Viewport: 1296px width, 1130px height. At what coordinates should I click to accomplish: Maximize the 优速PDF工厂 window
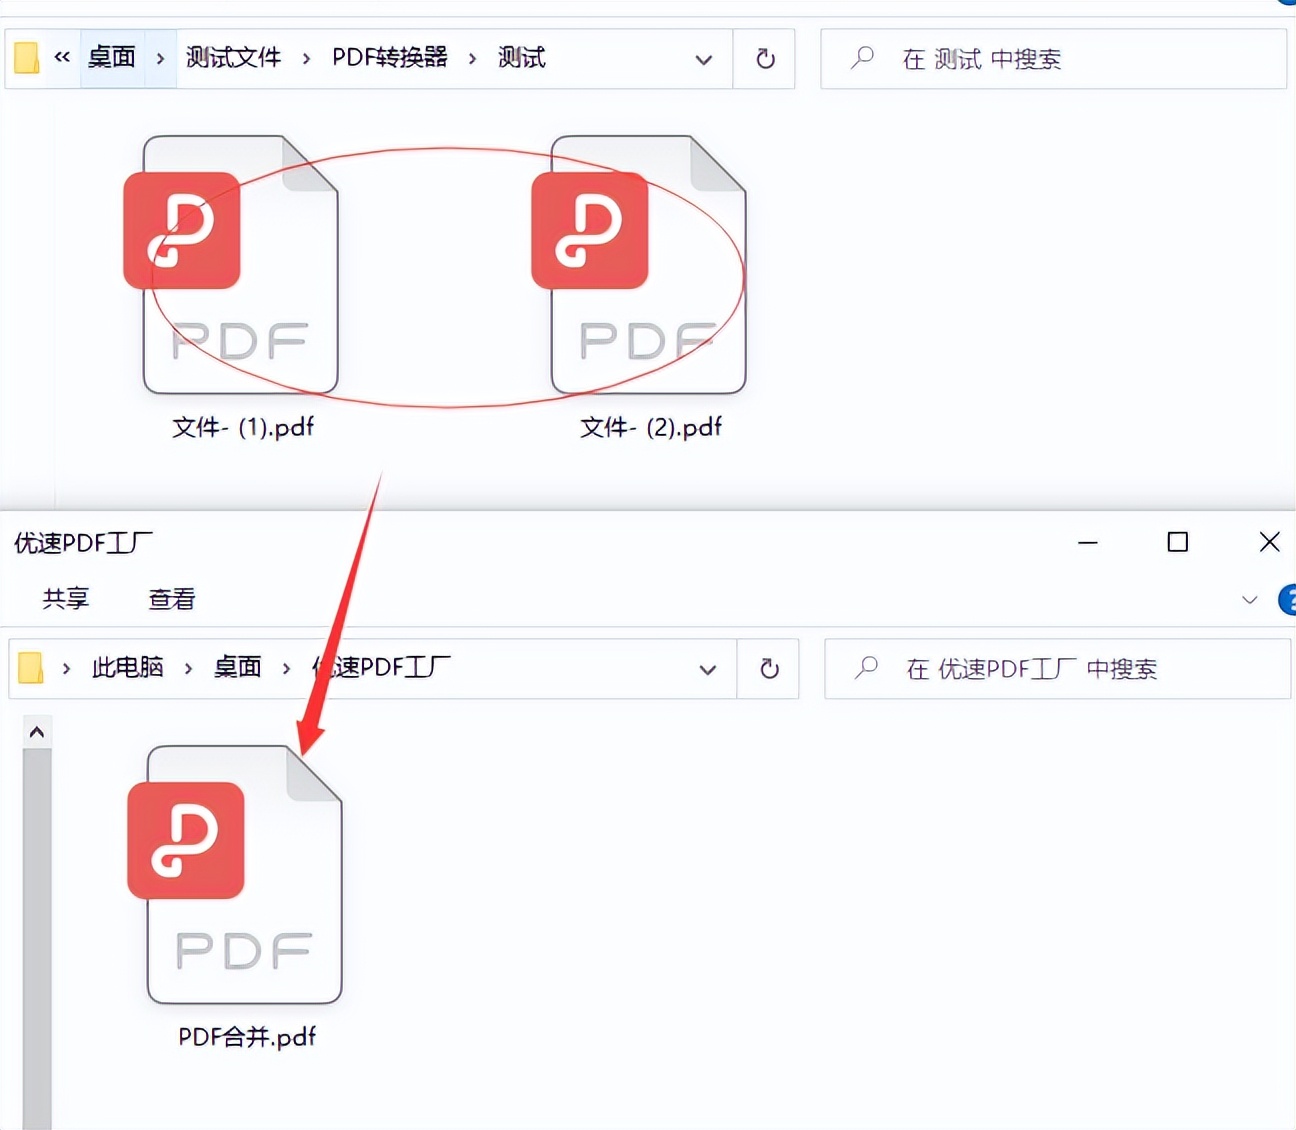(x=1178, y=542)
